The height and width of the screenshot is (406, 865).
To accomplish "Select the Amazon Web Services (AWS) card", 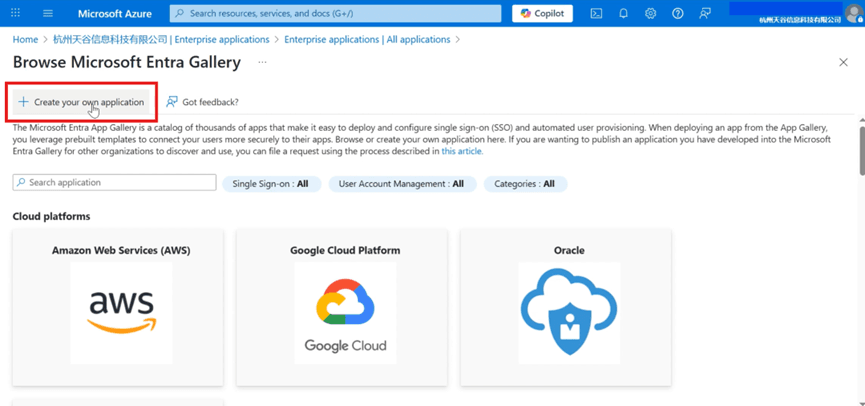I will [x=118, y=307].
